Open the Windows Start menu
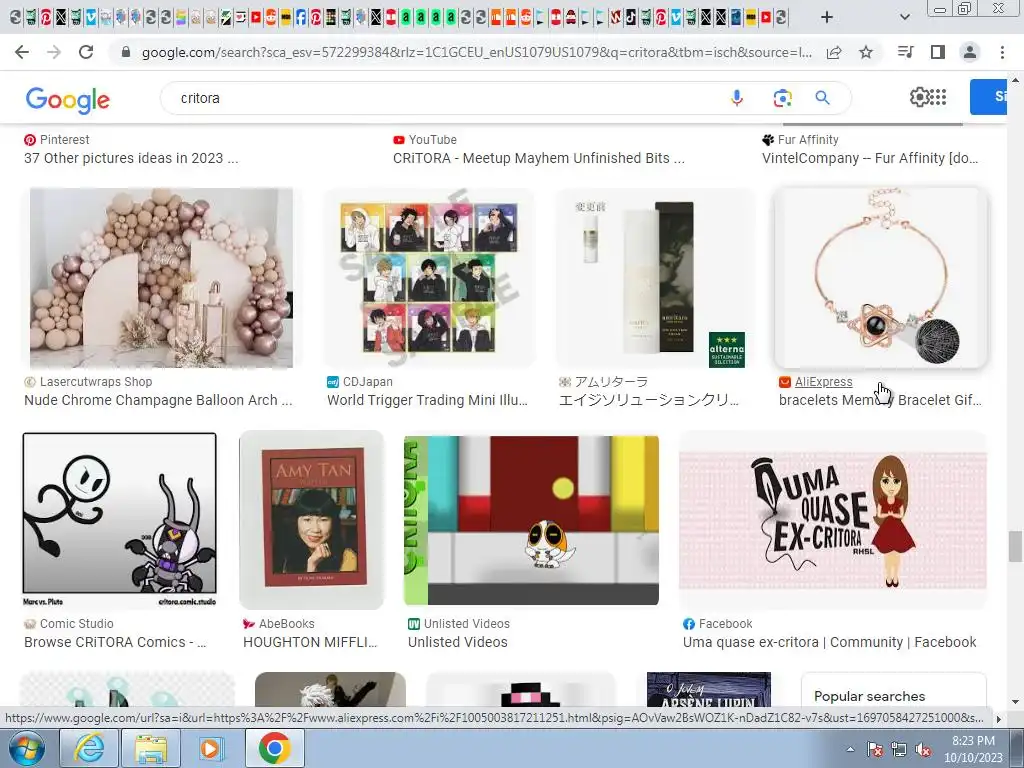Viewport: 1024px width, 768px height. 27,748
